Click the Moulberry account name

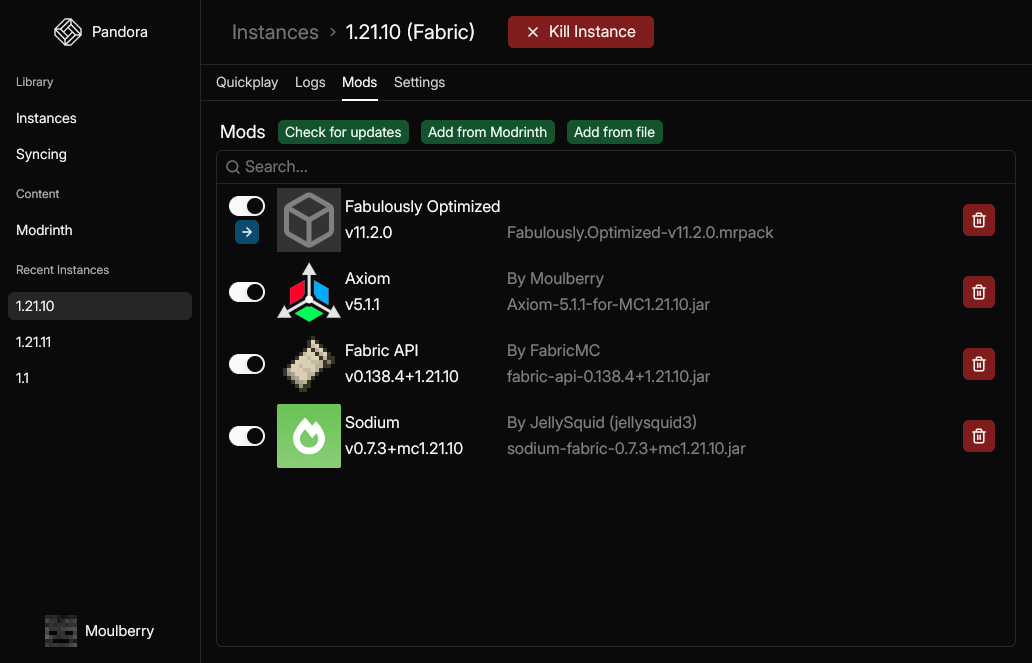click(x=119, y=631)
